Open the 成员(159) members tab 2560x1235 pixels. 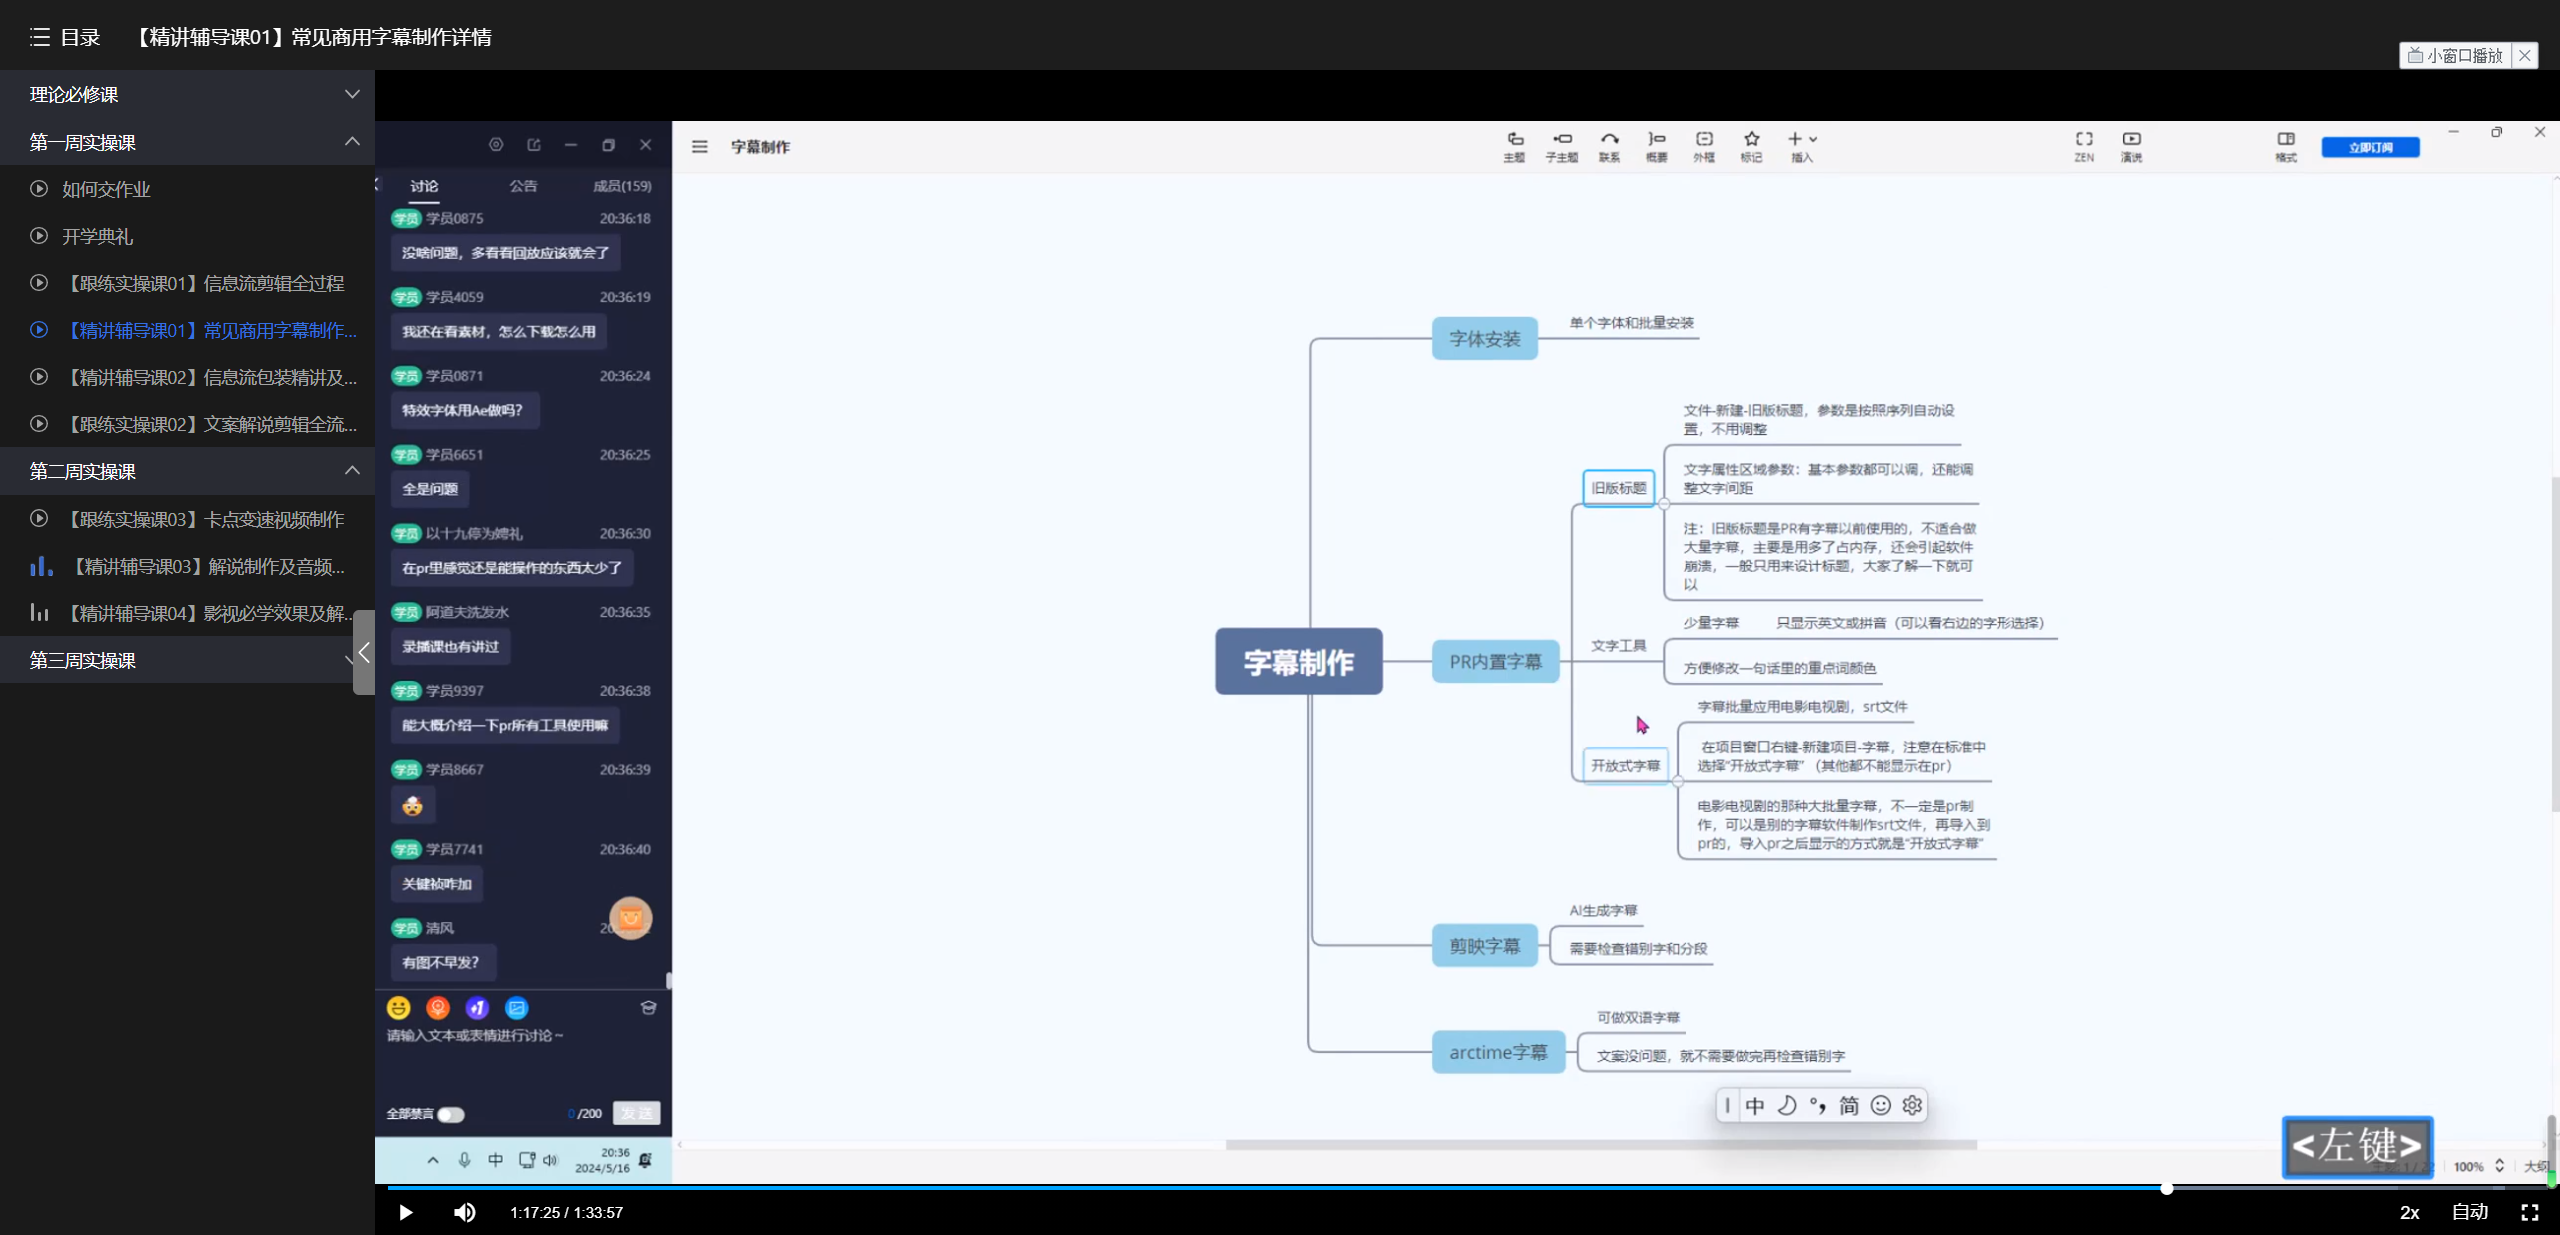coord(621,186)
